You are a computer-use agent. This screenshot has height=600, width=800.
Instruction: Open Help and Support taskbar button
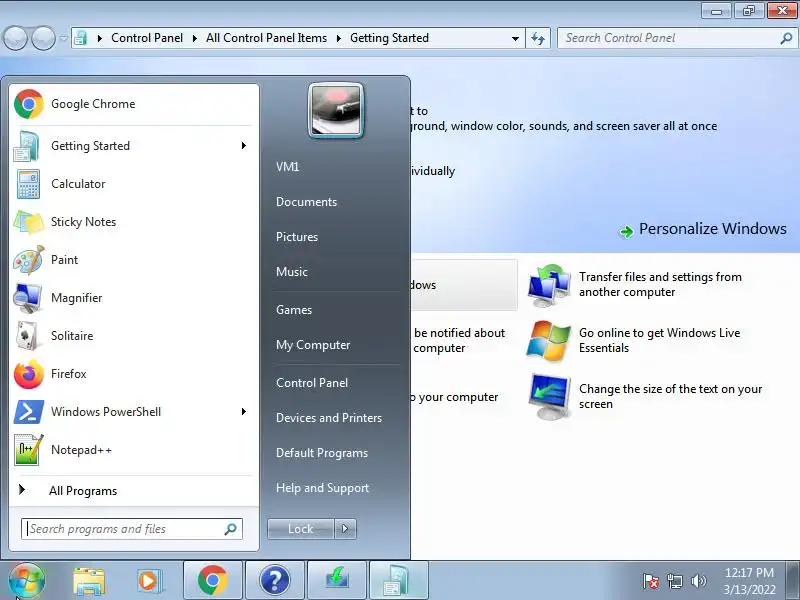click(274, 581)
